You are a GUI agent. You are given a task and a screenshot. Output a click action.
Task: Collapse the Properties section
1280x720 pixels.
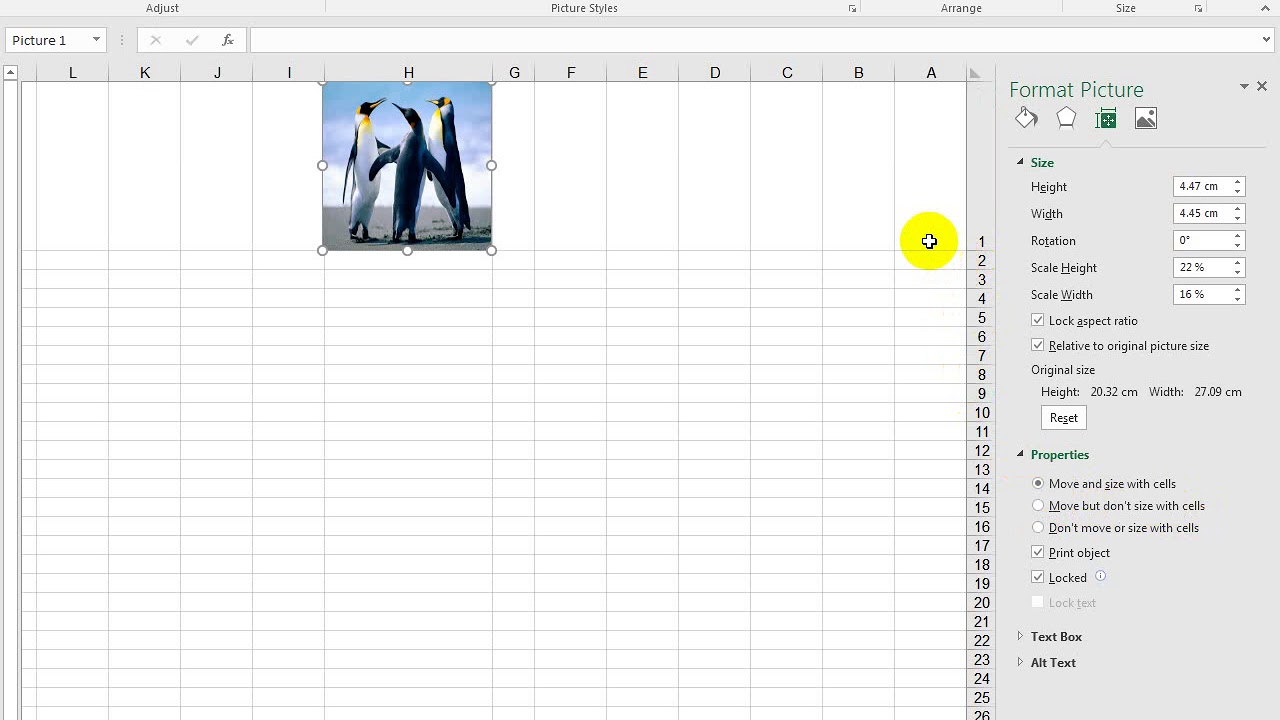coord(1020,454)
